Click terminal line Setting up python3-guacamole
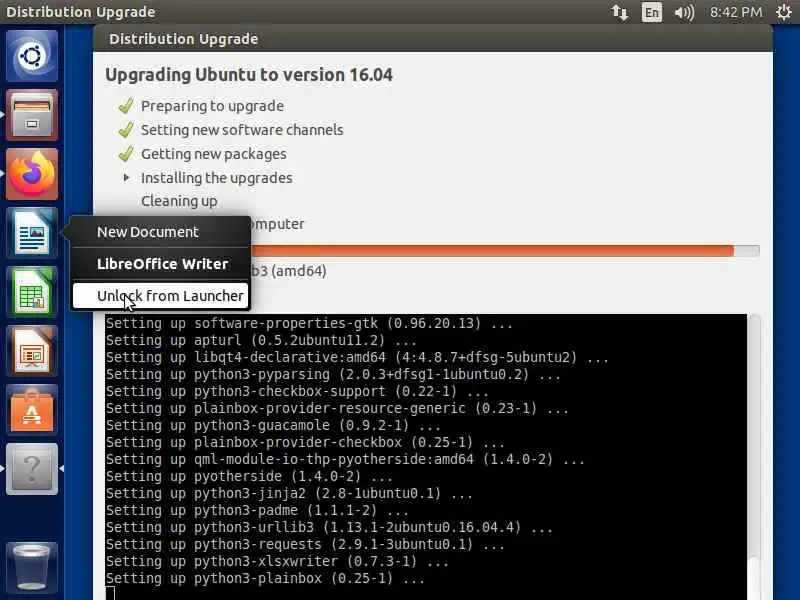This screenshot has height=600, width=800. (x=273, y=425)
